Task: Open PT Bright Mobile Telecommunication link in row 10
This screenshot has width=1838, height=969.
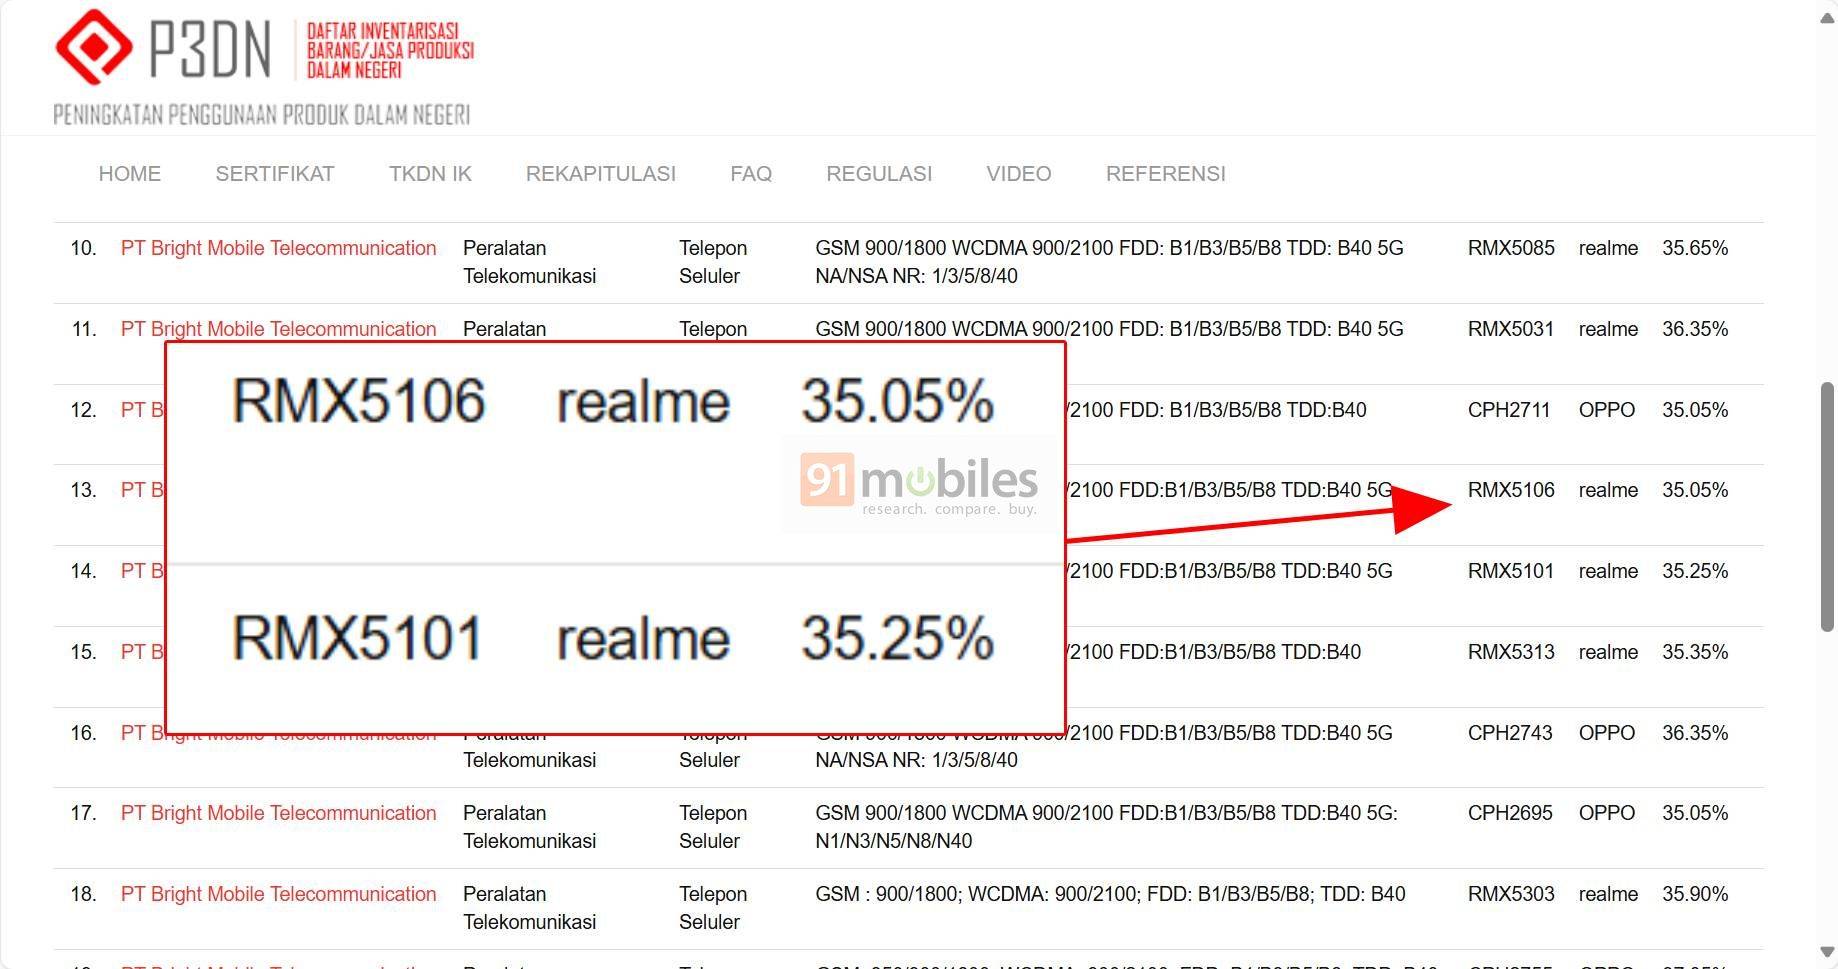Action: click(278, 248)
